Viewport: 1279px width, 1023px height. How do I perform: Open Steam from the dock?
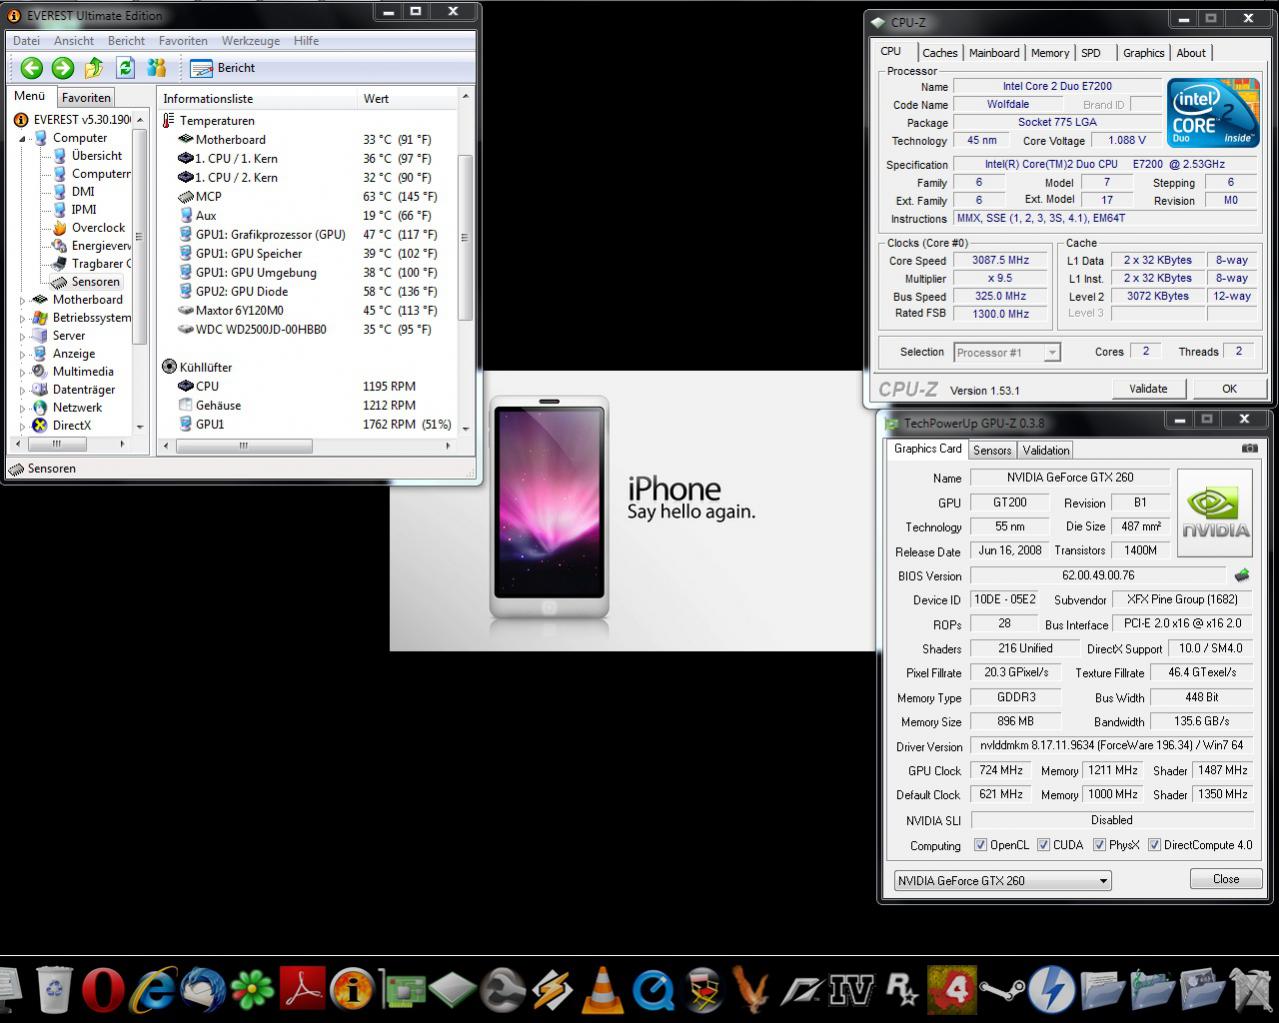point(1001,991)
